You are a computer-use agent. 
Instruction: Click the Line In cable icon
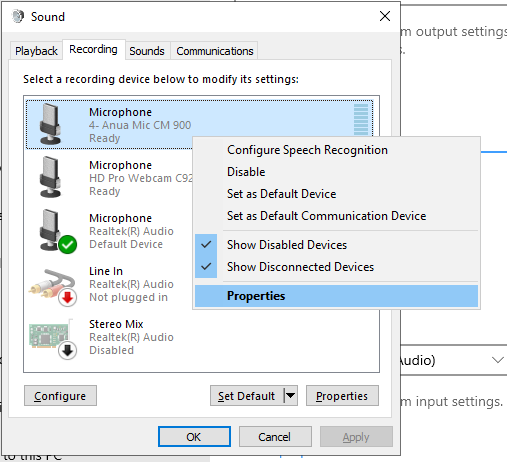(x=53, y=287)
